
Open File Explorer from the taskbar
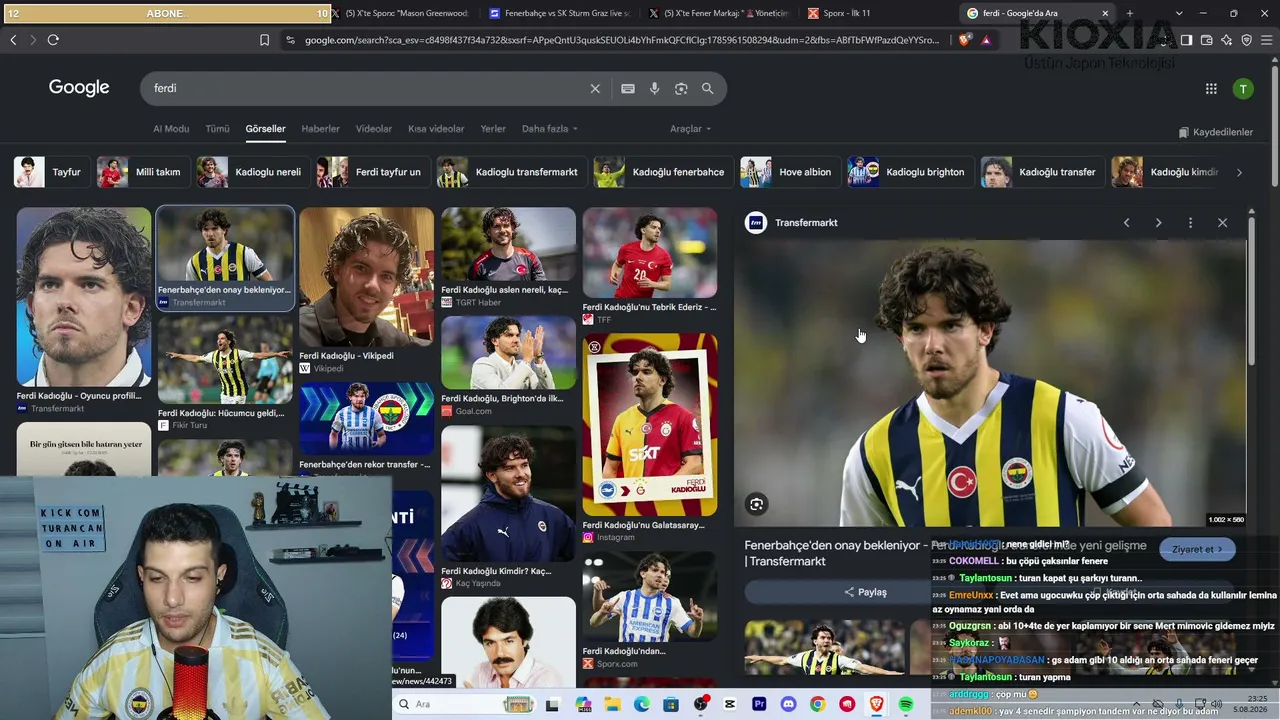tap(612, 705)
